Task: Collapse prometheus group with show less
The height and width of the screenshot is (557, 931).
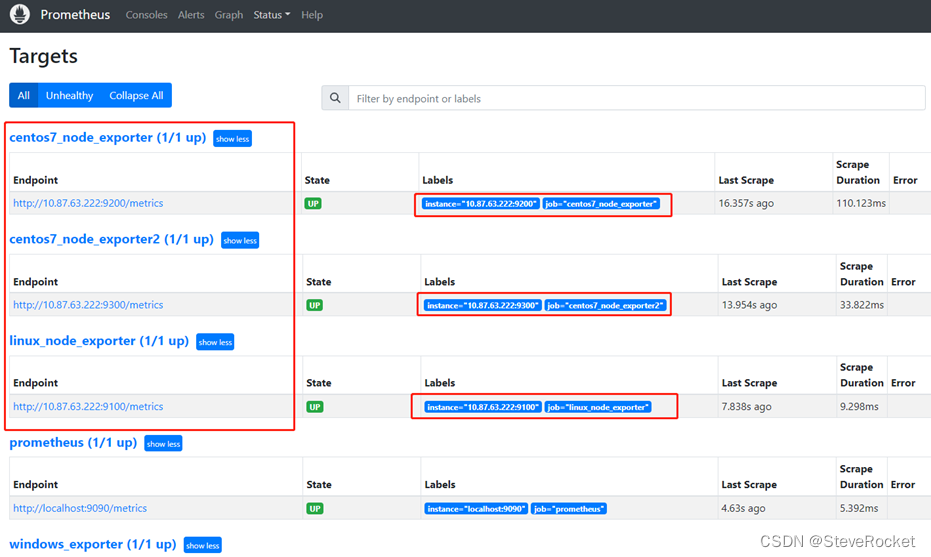Action: (x=163, y=444)
